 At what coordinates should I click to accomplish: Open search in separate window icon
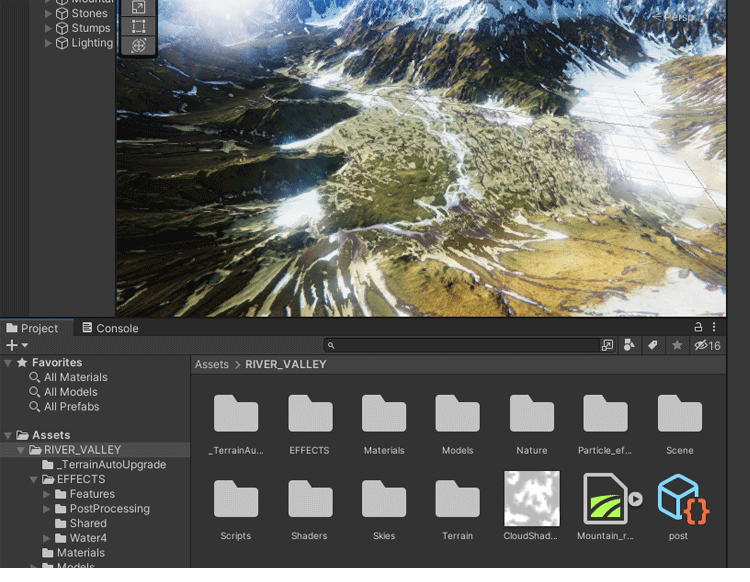(607, 345)
